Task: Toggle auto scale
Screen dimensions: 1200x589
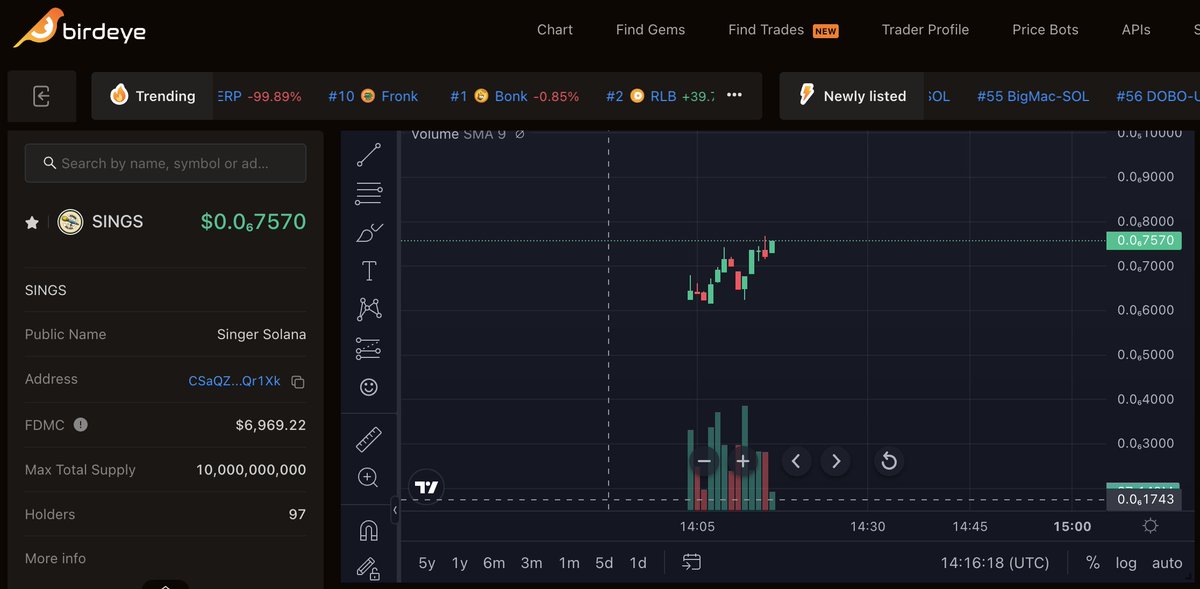Action: click(1167, 563)
